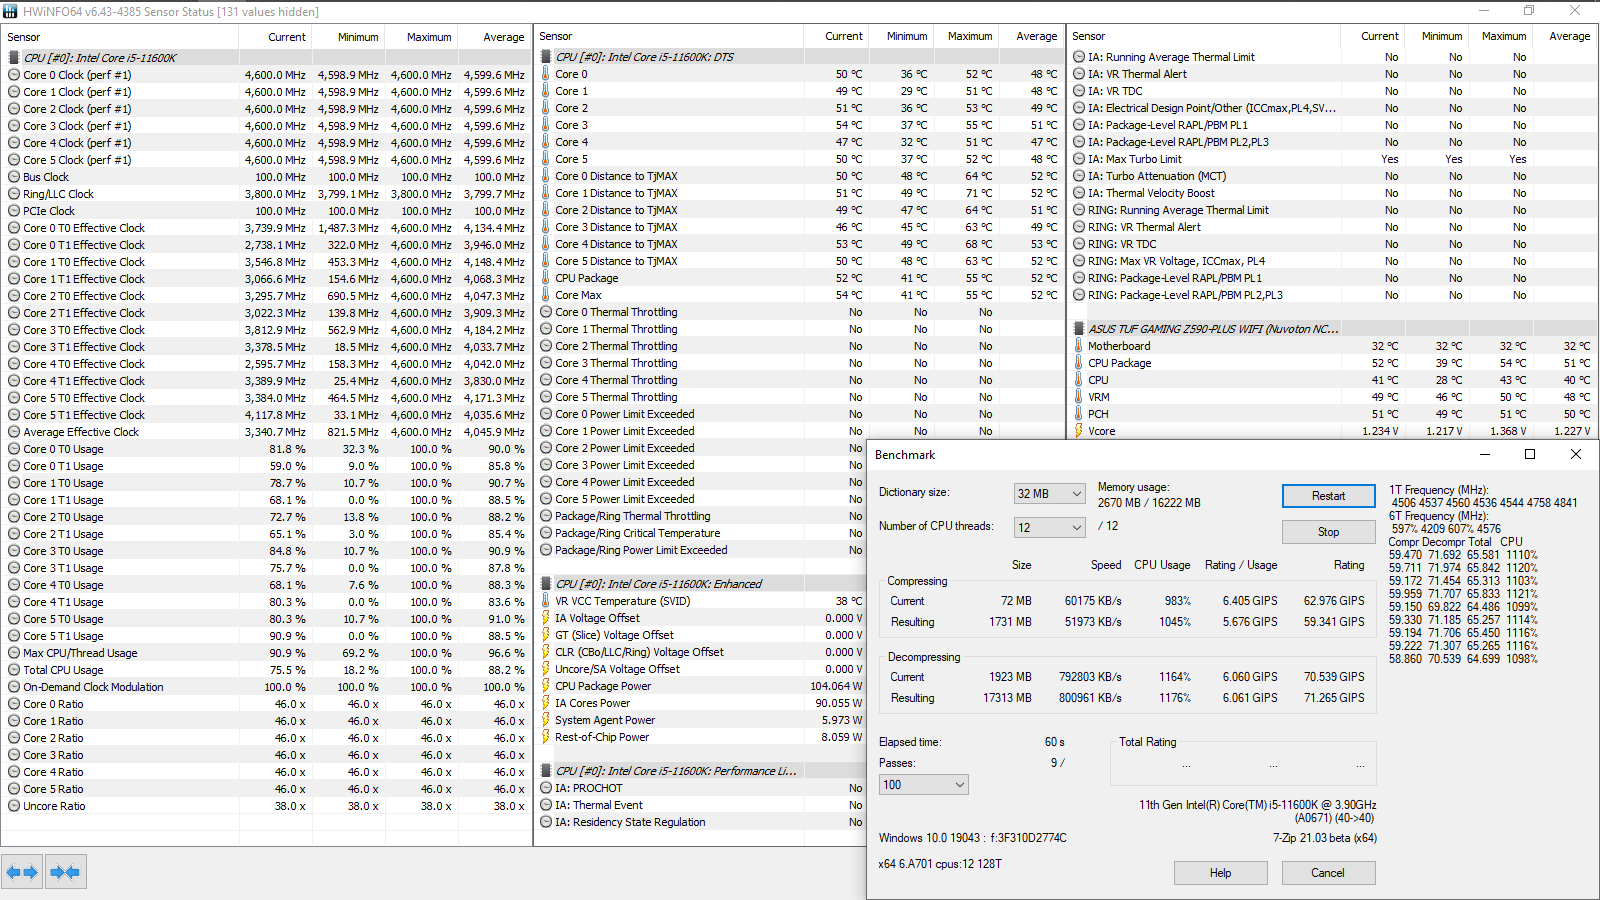Select the IA Cores Power row
Image resolution: width=1600 pixels, height=900 pixels.
701,703
